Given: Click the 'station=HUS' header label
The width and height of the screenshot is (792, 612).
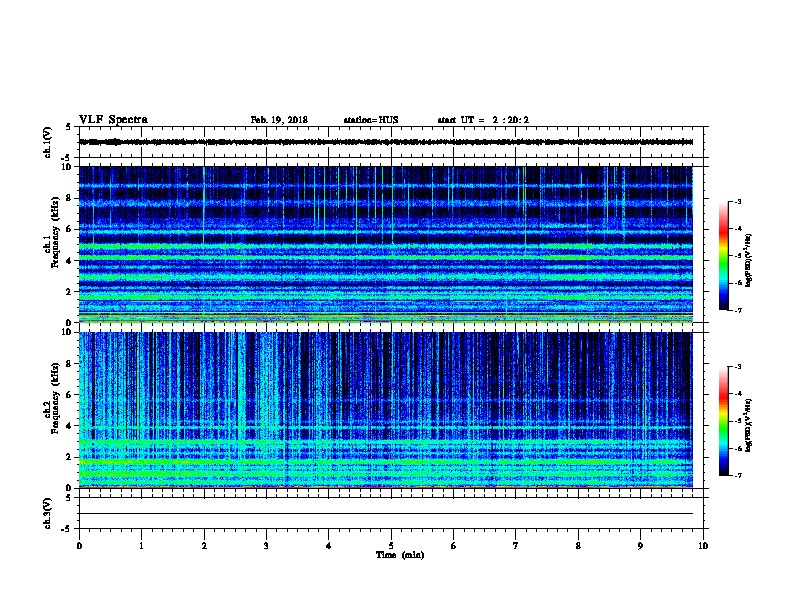Looking at the screenshot, I should [371, 120].
